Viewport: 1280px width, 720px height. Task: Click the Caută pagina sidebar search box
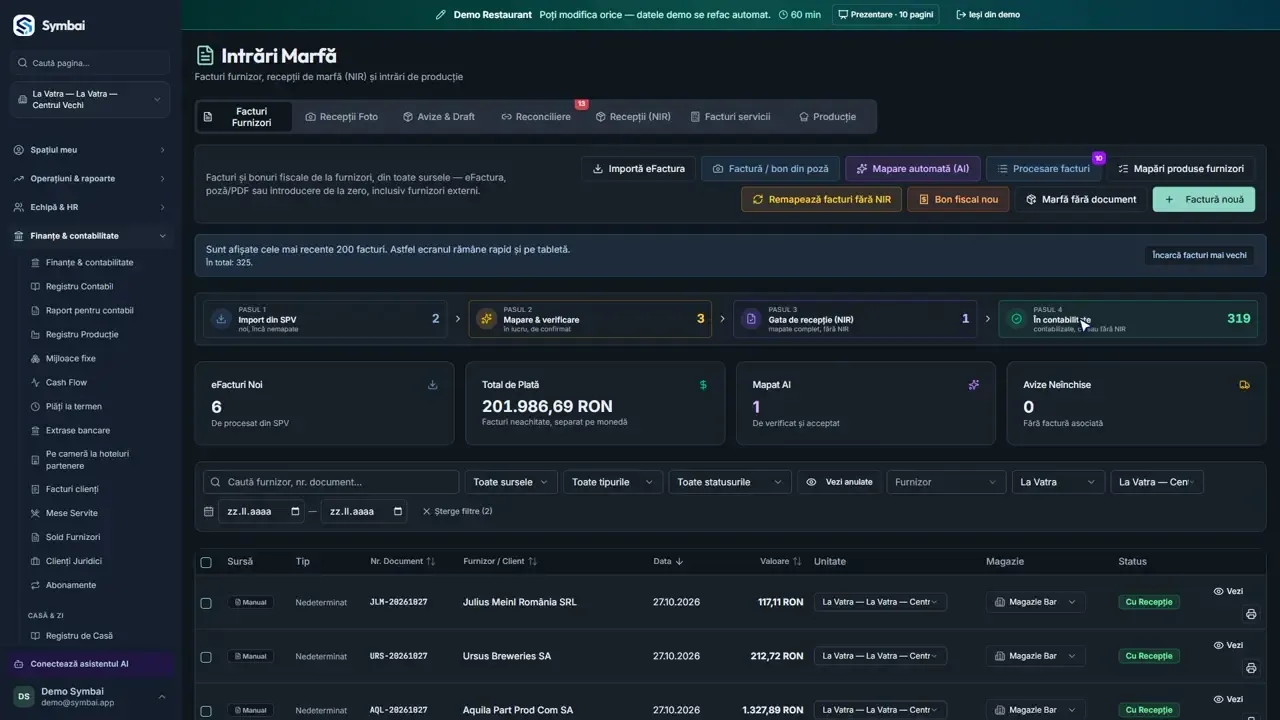point(90,63)
